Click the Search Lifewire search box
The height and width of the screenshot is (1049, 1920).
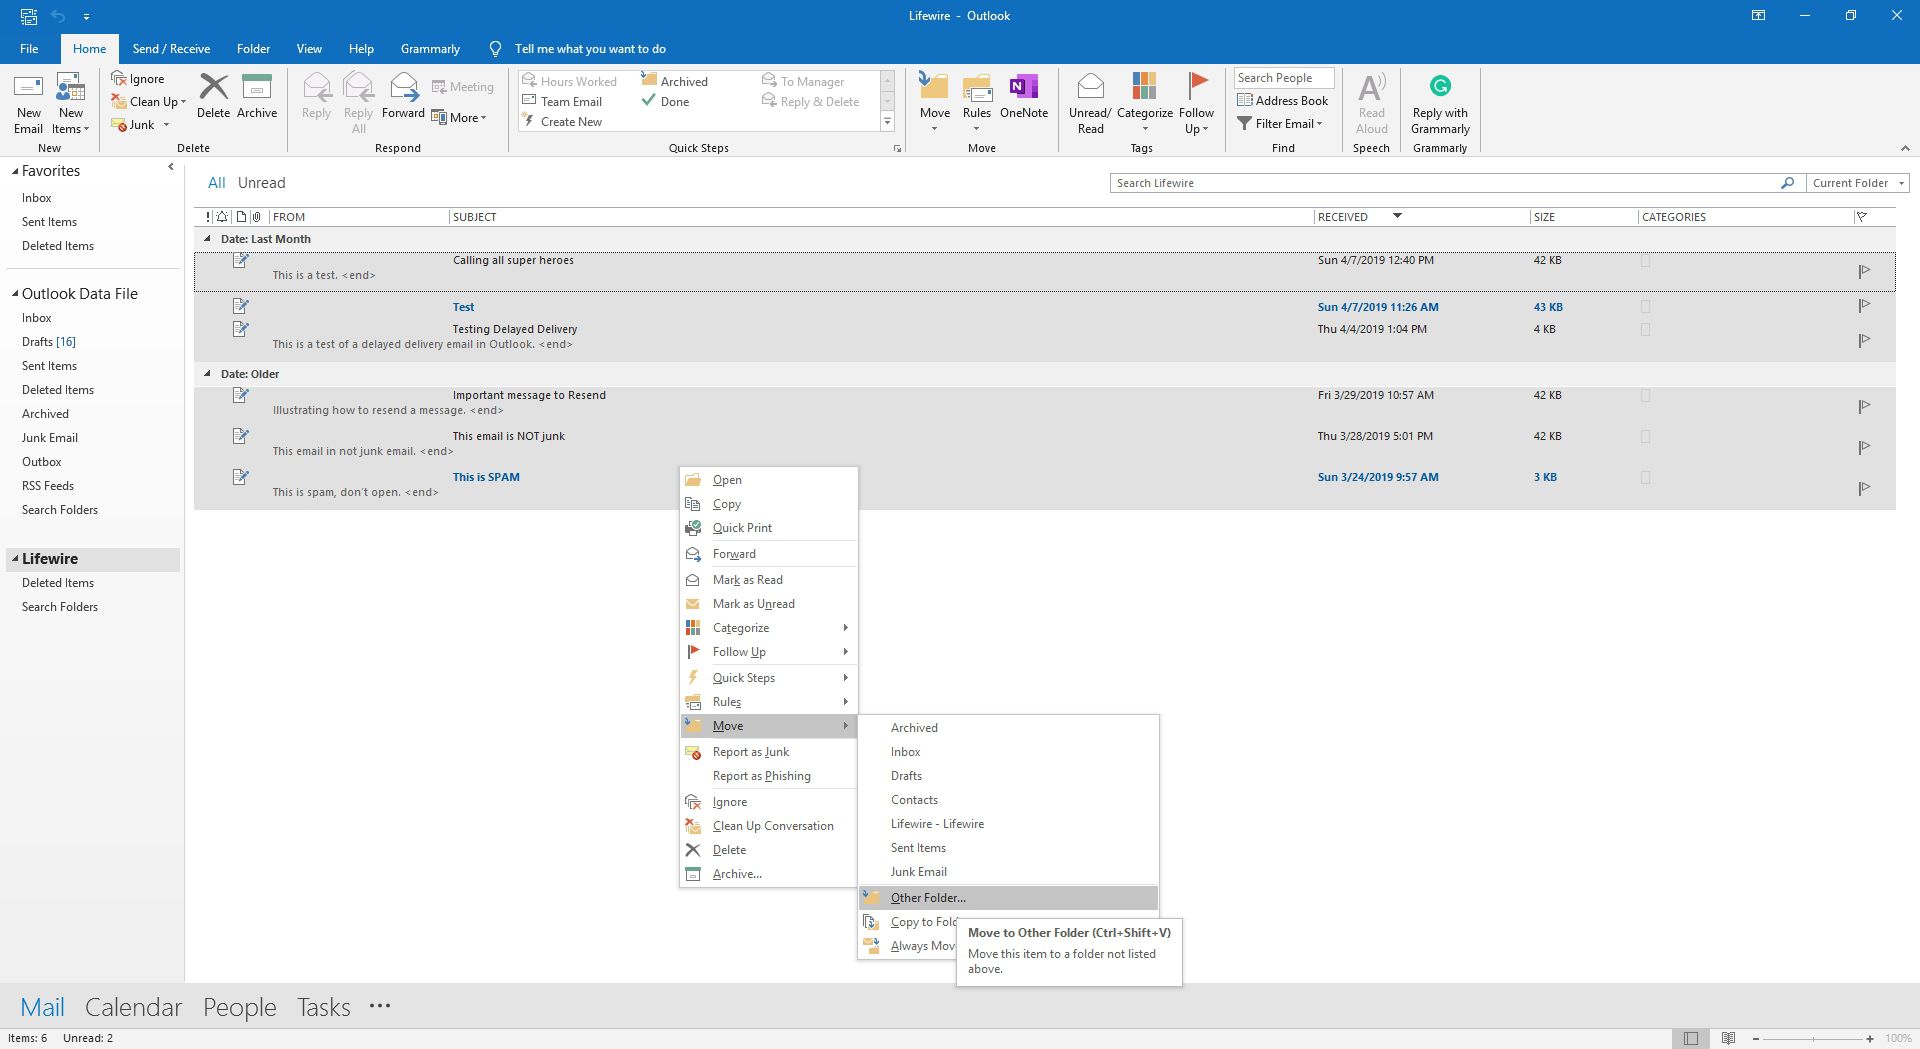[1445, 183]
